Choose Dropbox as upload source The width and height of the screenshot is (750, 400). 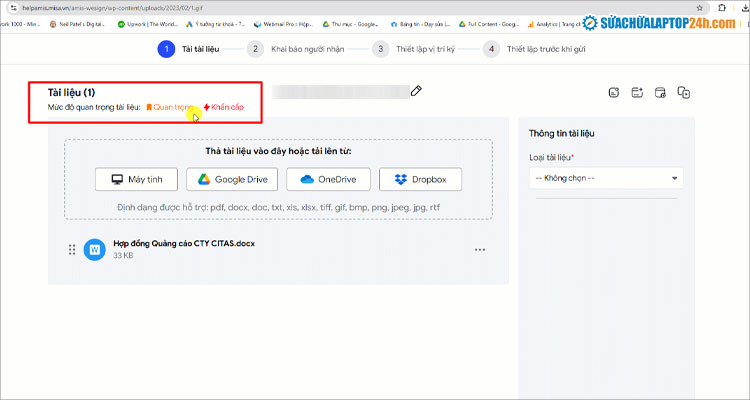420,179
